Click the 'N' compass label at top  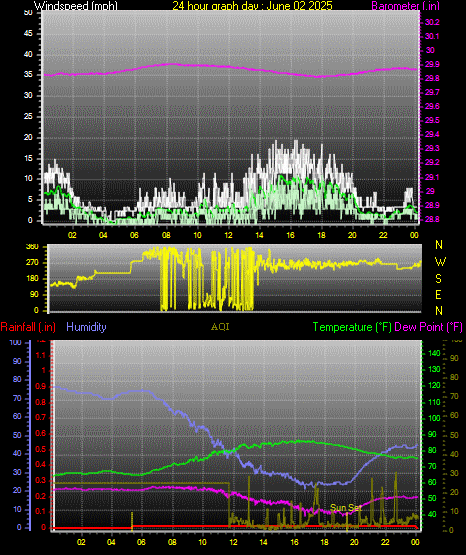point(439,245)
